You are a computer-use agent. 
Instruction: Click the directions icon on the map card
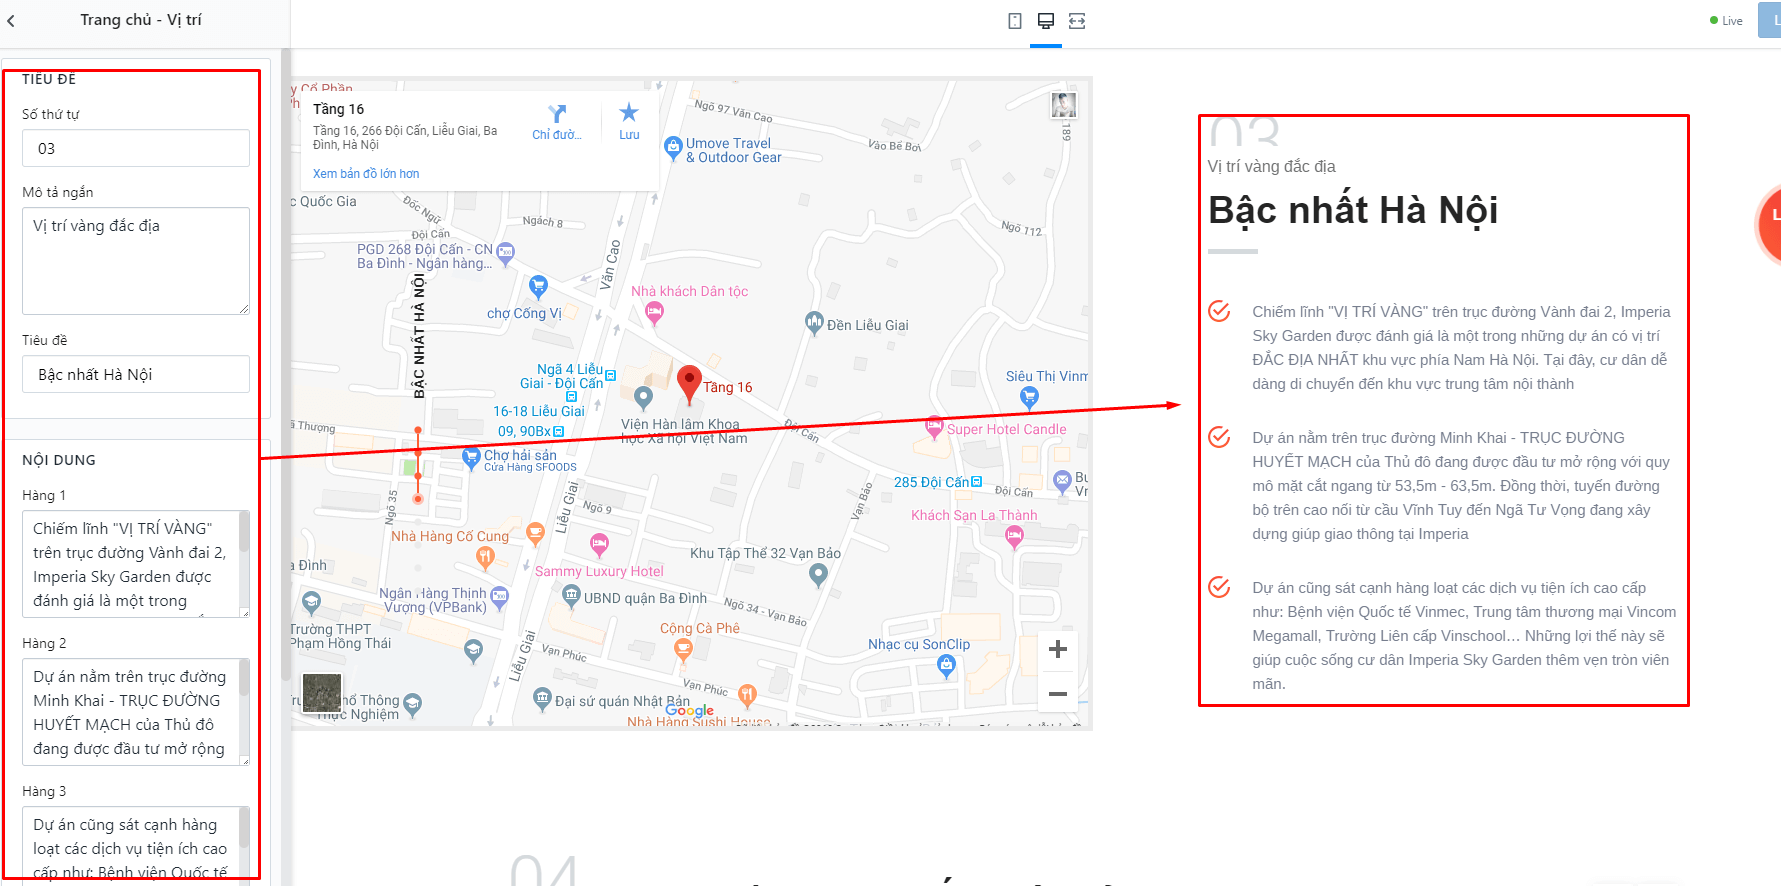(557, 113)
